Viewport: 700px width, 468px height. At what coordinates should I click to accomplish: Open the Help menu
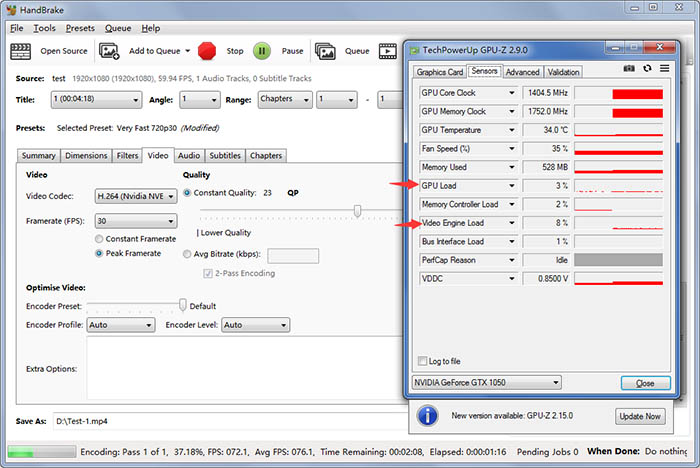[x=151, y=28]
